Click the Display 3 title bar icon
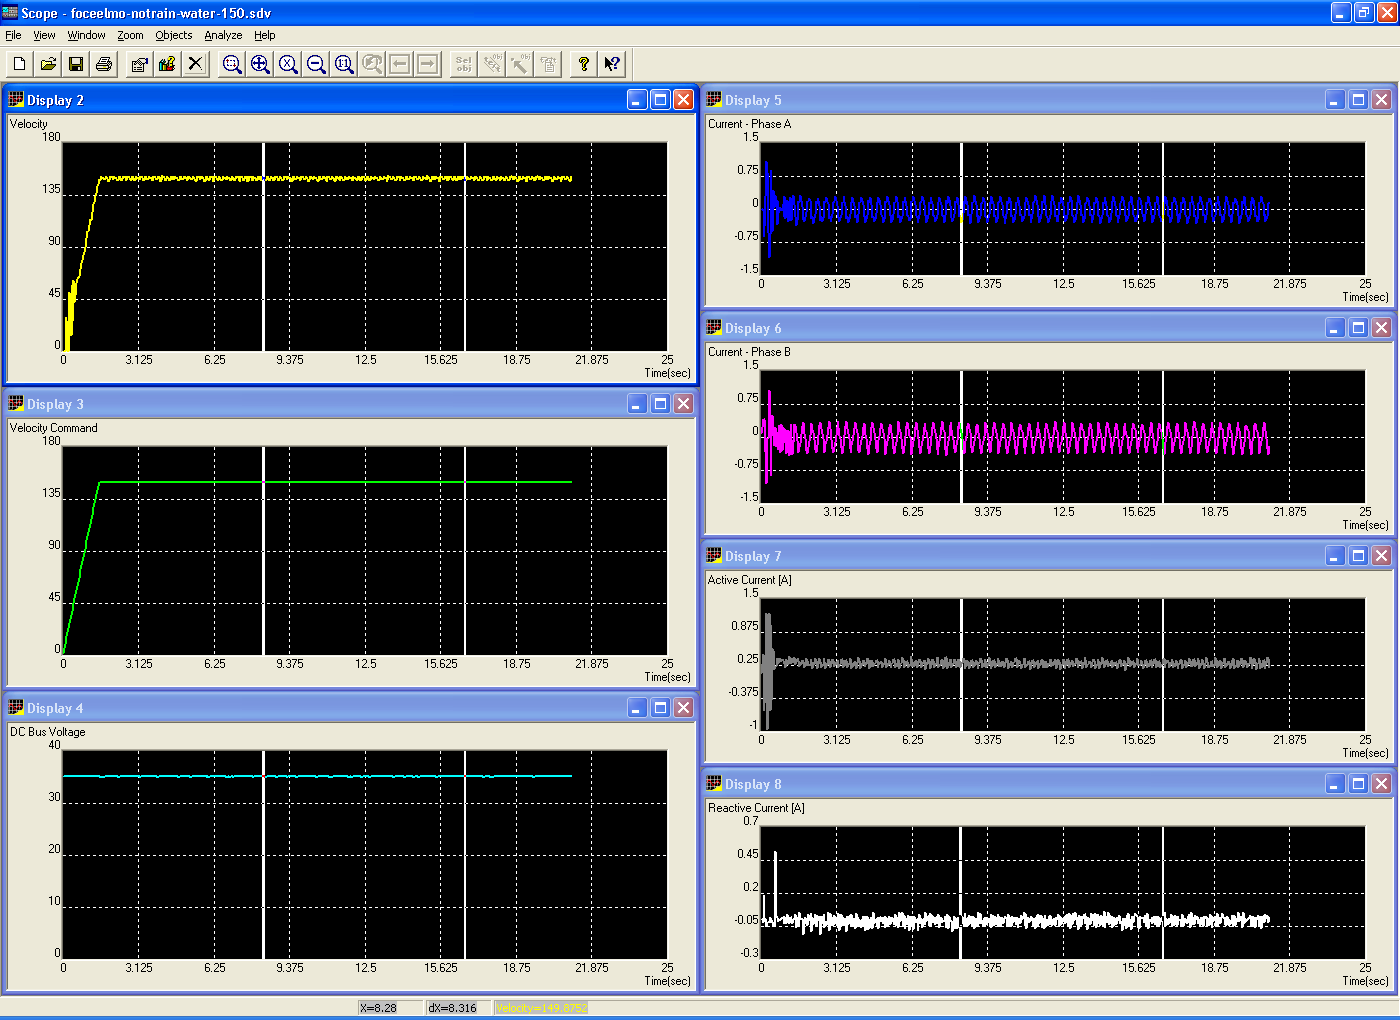1400x1020 pixels. (x=16, y=404)
